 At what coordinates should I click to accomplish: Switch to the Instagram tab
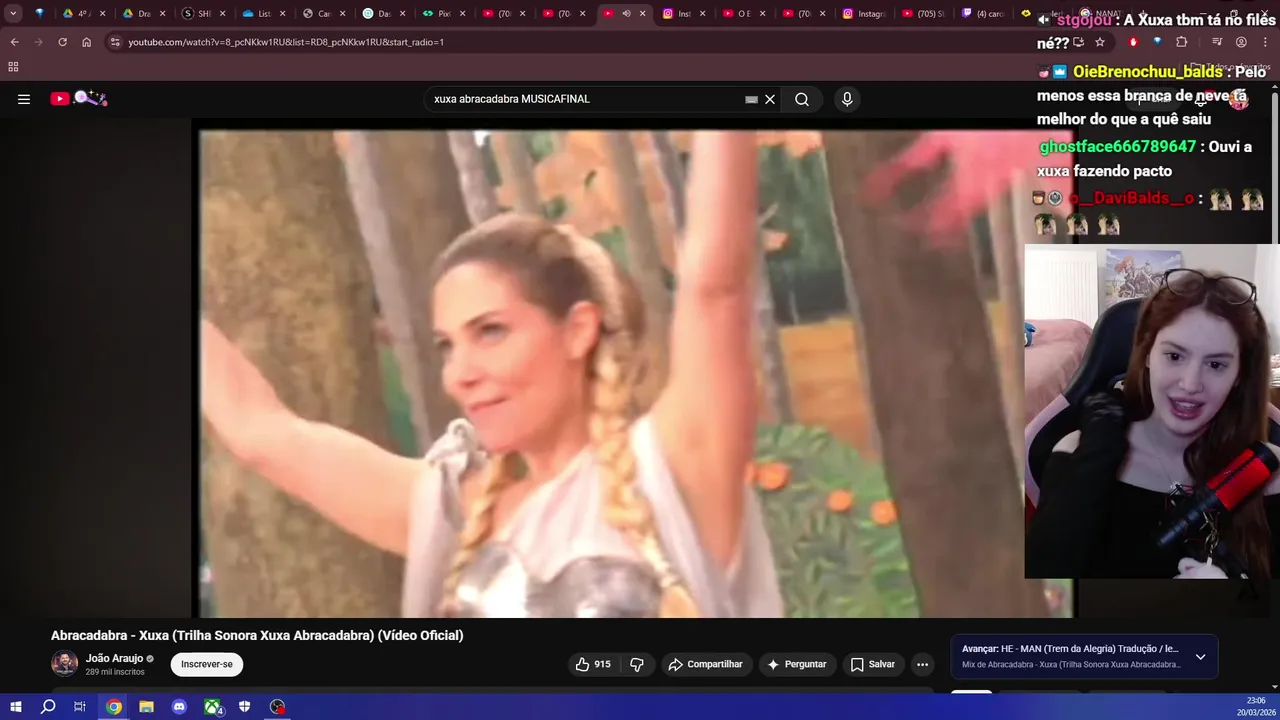pos(865,14)
